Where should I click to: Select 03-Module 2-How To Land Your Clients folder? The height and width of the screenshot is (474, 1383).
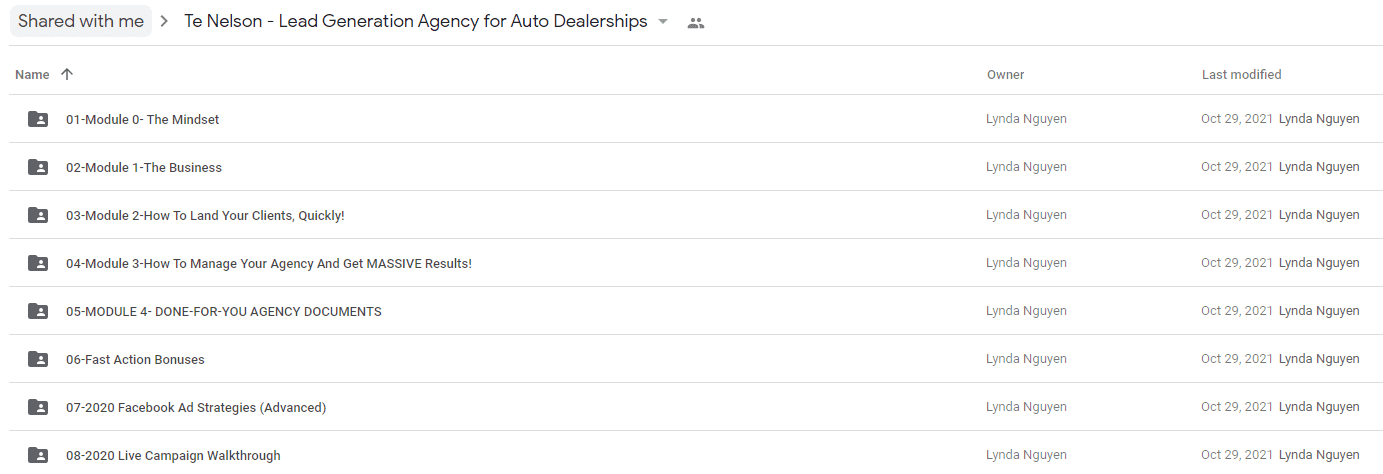pyautogui.click(x=205, y=215)
